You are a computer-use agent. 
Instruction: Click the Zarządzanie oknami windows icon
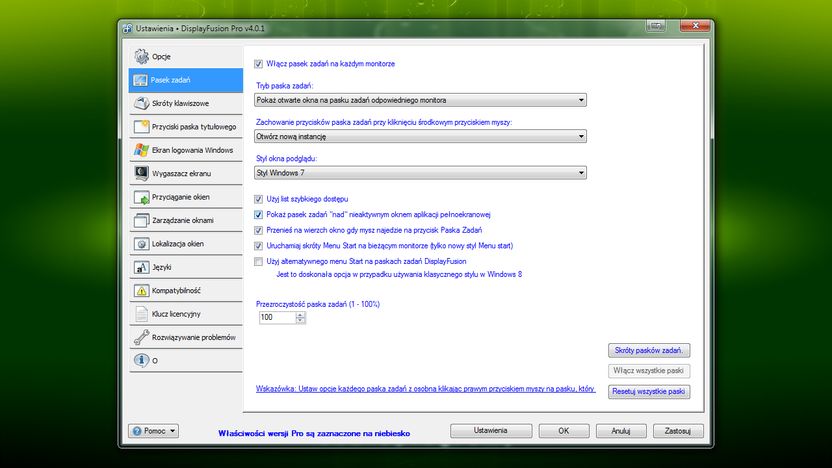pos(141,220)
